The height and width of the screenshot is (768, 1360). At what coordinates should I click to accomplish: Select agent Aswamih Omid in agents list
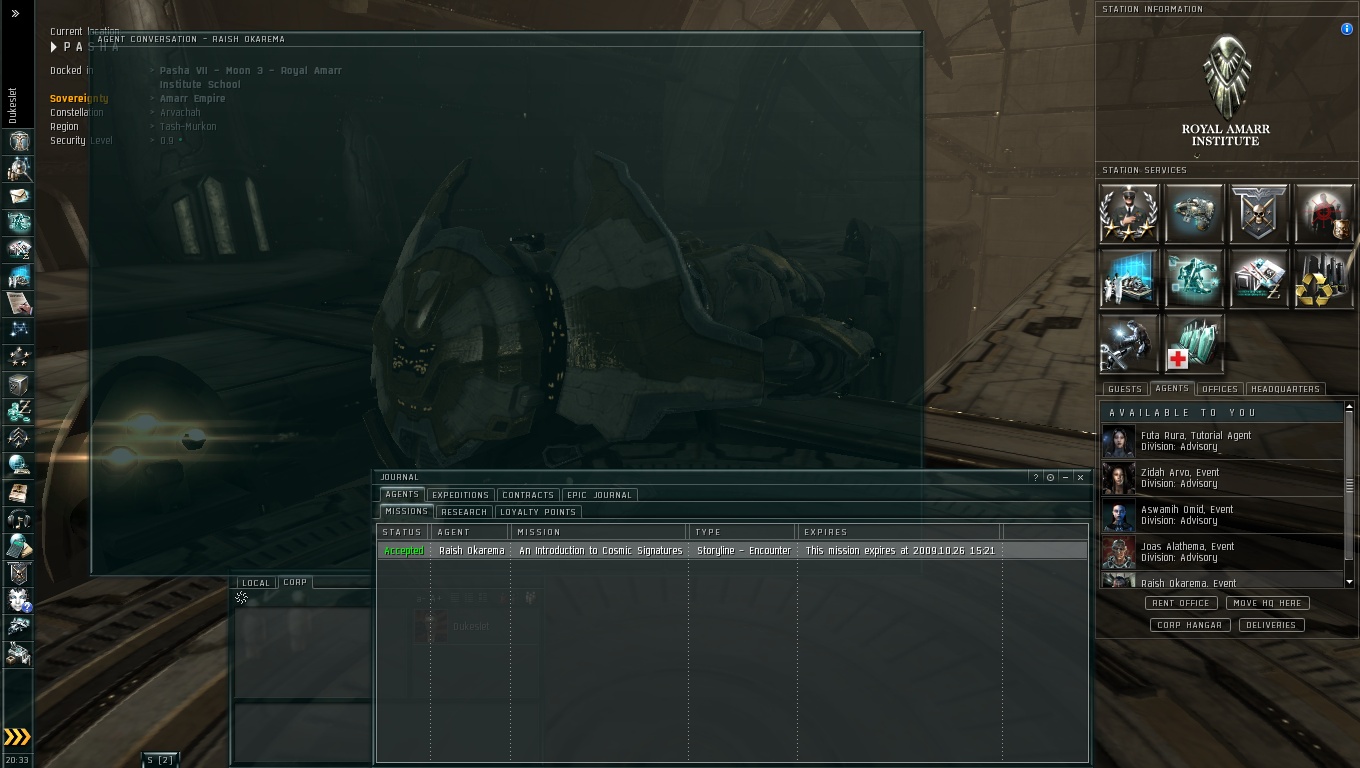coord(1222,515)
